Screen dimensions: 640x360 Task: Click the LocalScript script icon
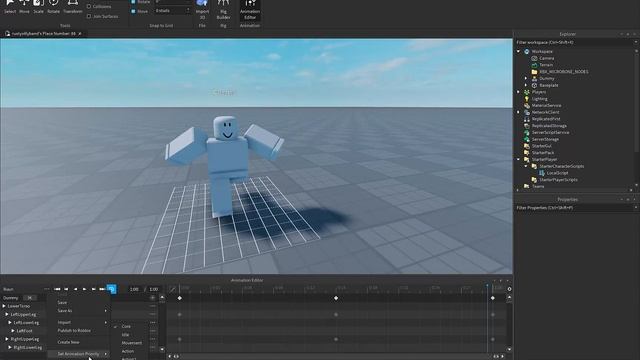point(542,173)
